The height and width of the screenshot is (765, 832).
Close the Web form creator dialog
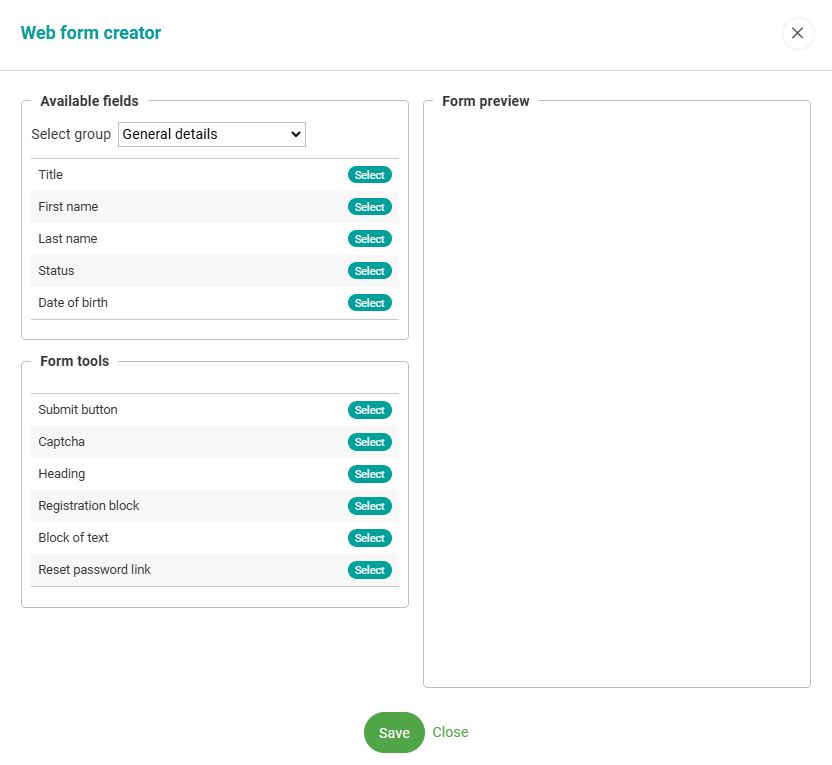coord(797,33)
